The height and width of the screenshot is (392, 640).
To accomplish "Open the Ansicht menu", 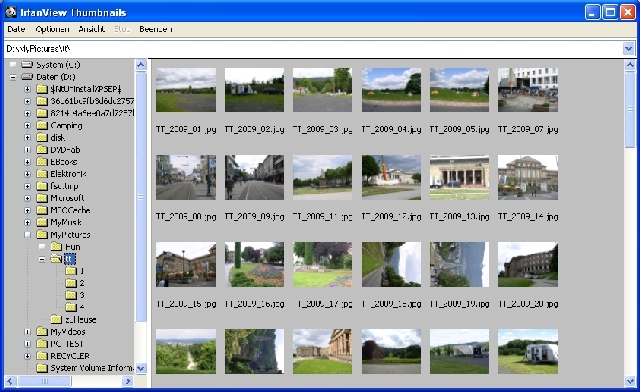I will (91, 29).
